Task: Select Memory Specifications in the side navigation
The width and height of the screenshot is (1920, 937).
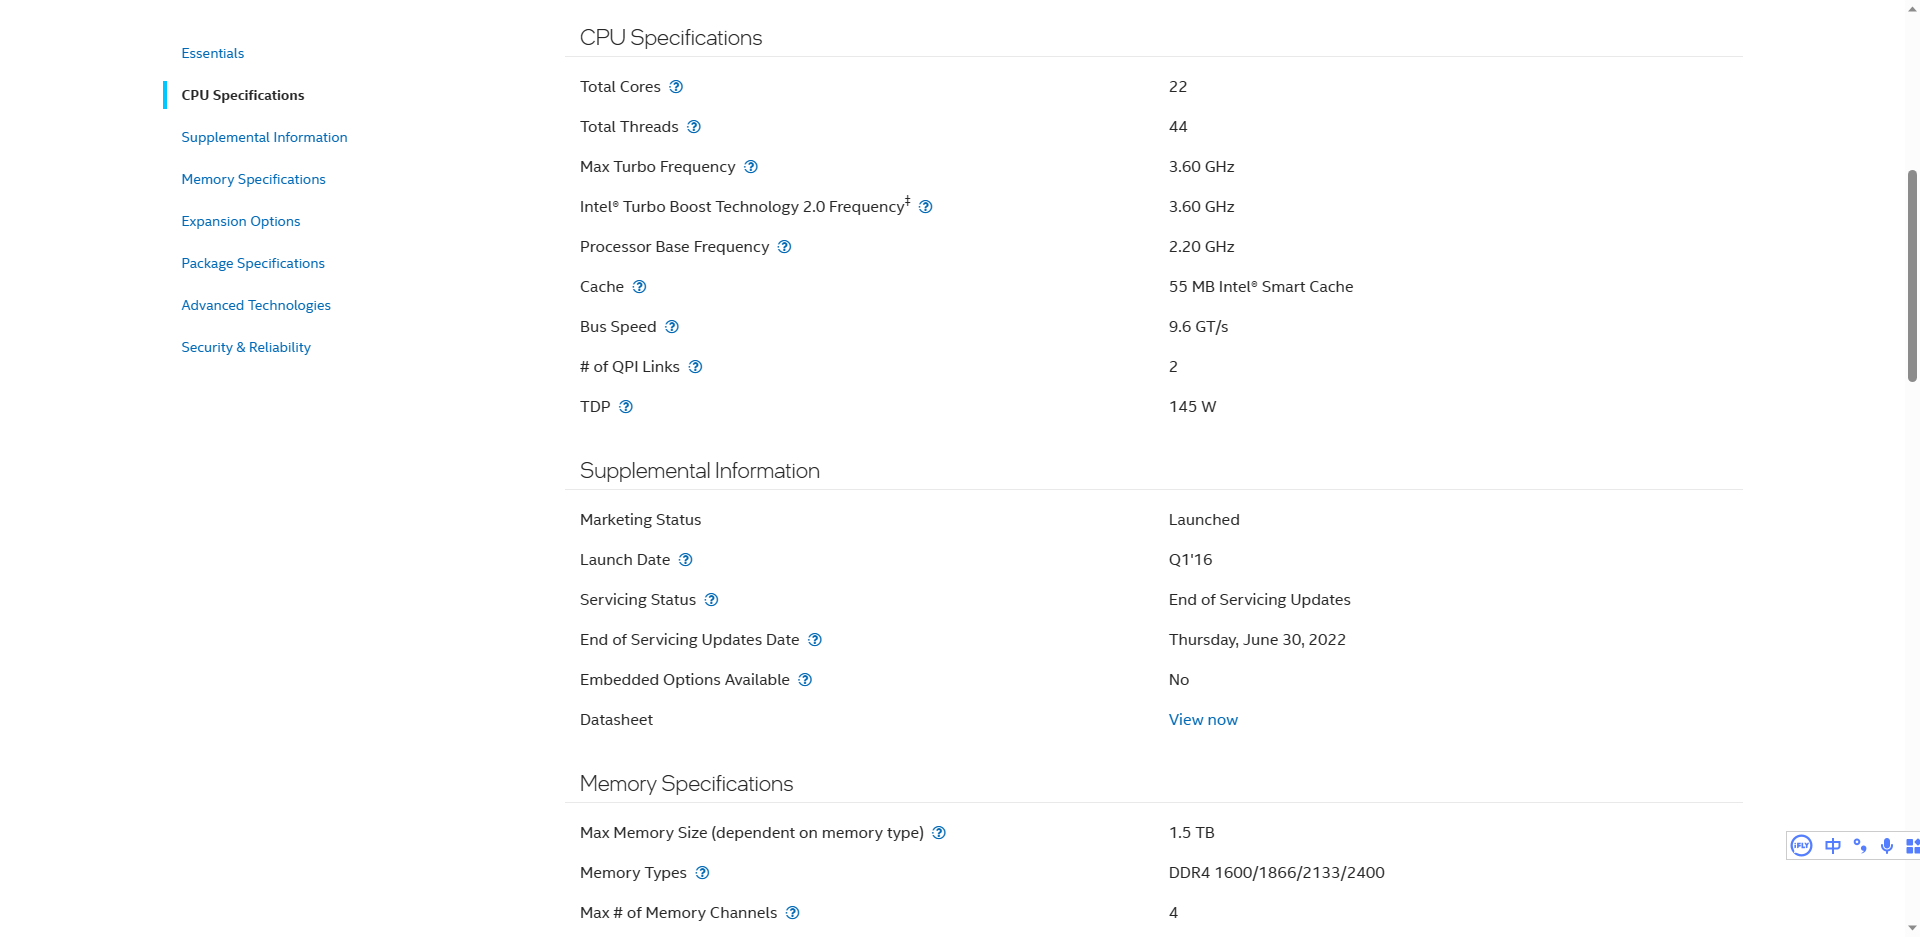Action: 254,179
